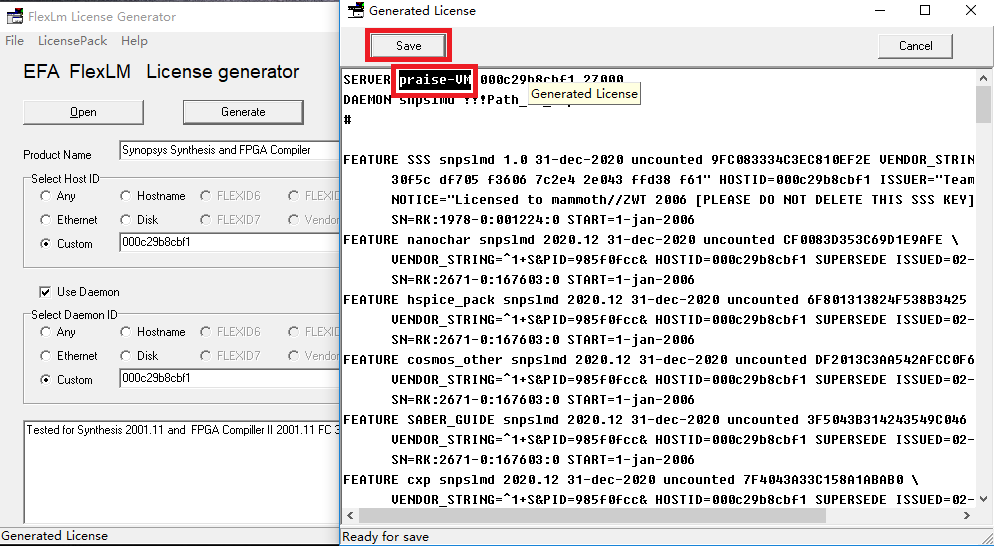Image resolution: width=994 pixels, height=546 pixels.
Task: Click the FEATURE cosmos_other line
Action: (x=659, y=360)
